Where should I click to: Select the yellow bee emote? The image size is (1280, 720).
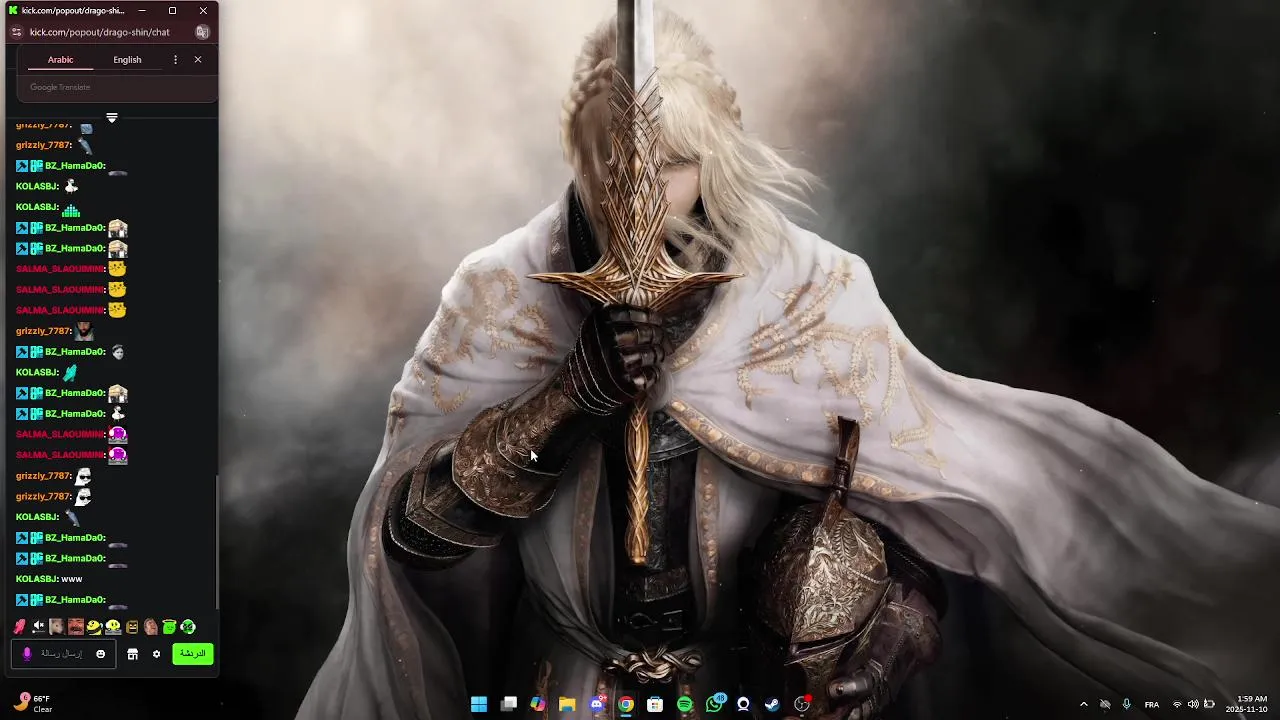click(94, 627)
